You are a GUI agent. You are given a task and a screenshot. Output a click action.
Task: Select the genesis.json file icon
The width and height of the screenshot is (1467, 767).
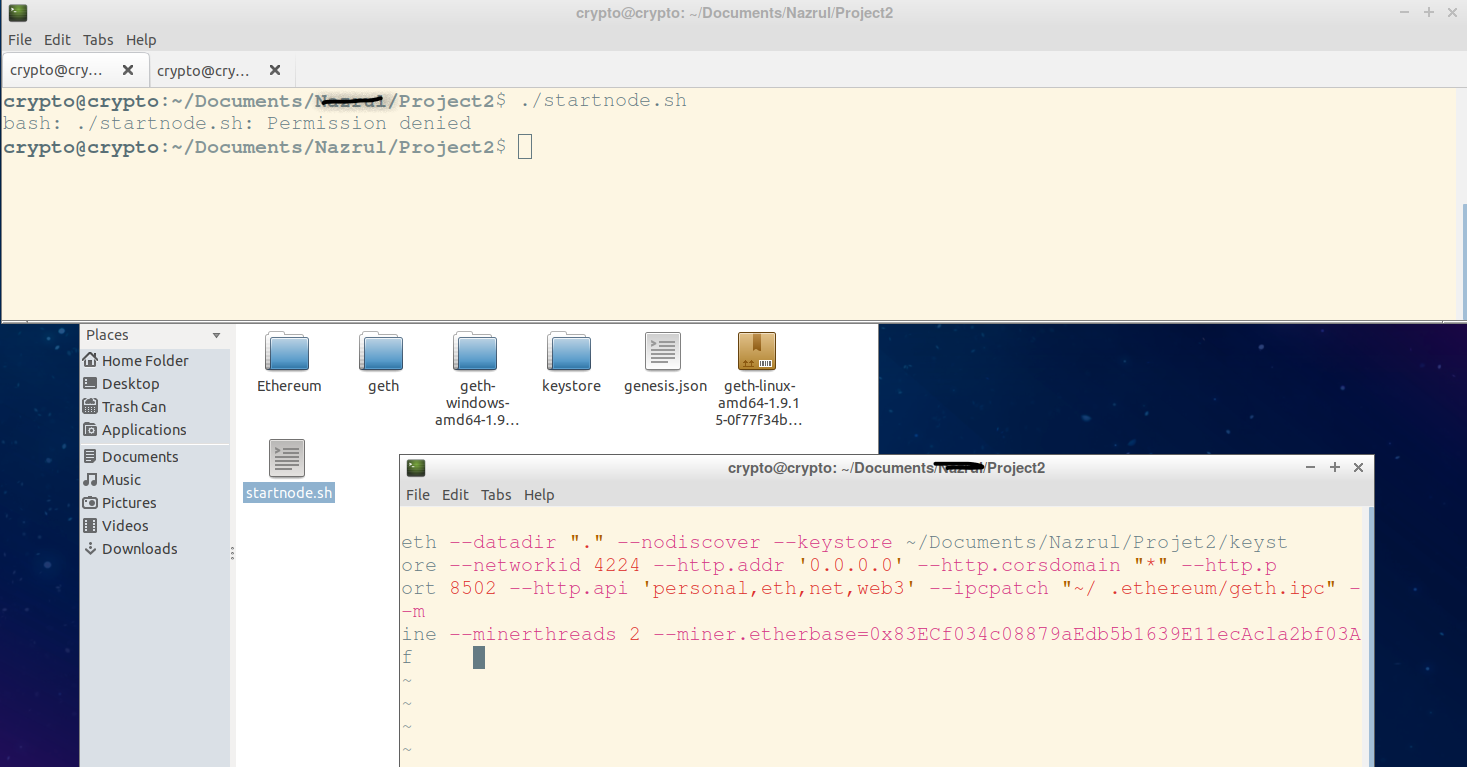pyautogui.click(x=663, y=351)
